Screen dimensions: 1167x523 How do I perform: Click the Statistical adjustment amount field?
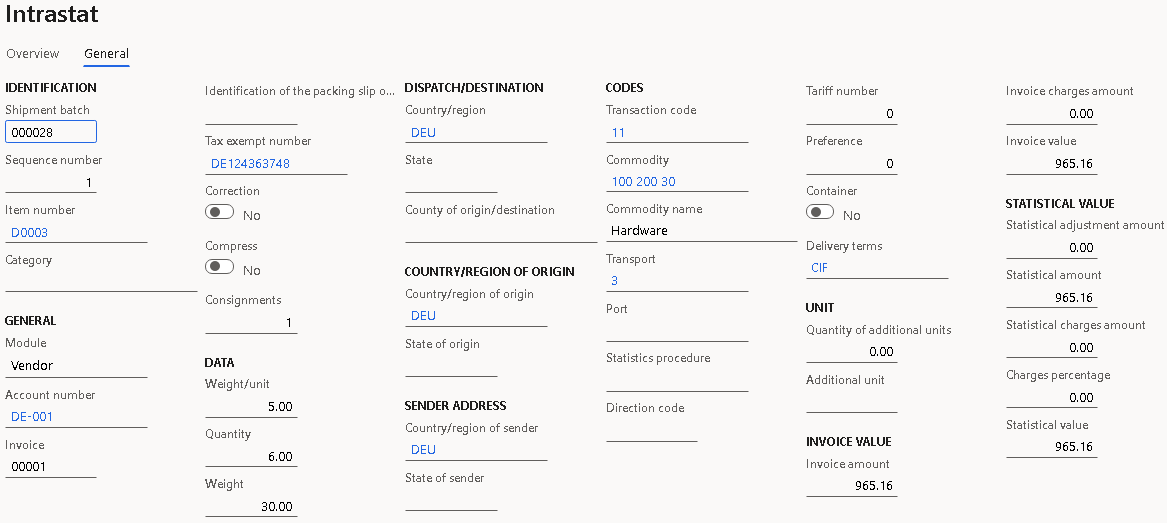[1051, 248]
